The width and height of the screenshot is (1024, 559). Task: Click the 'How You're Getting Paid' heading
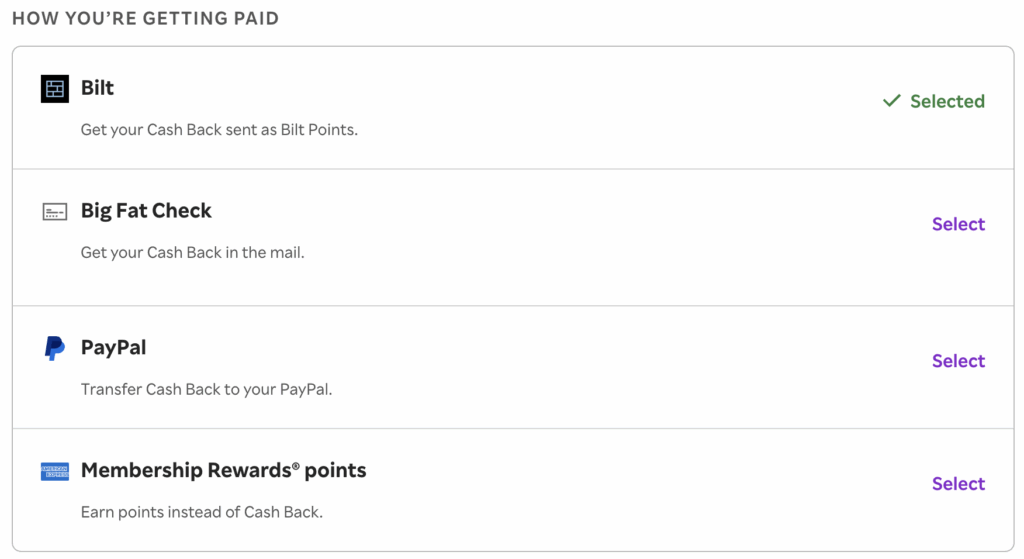point(145,19)
